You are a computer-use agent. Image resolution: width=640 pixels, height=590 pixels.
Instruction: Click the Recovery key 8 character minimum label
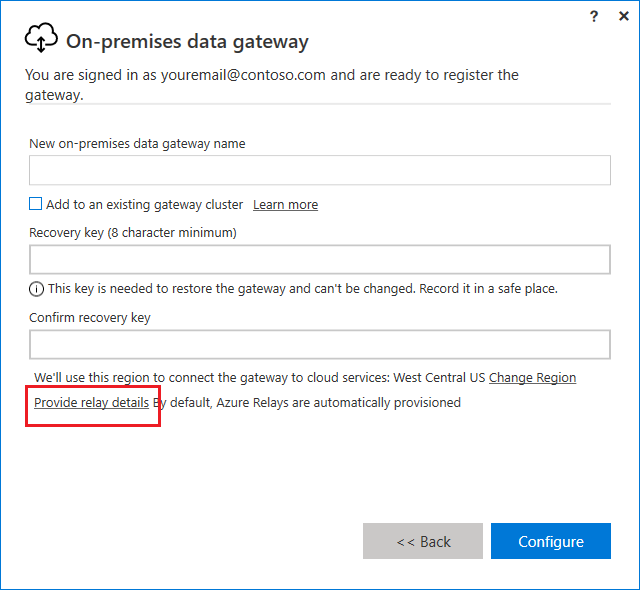[133, 233]
